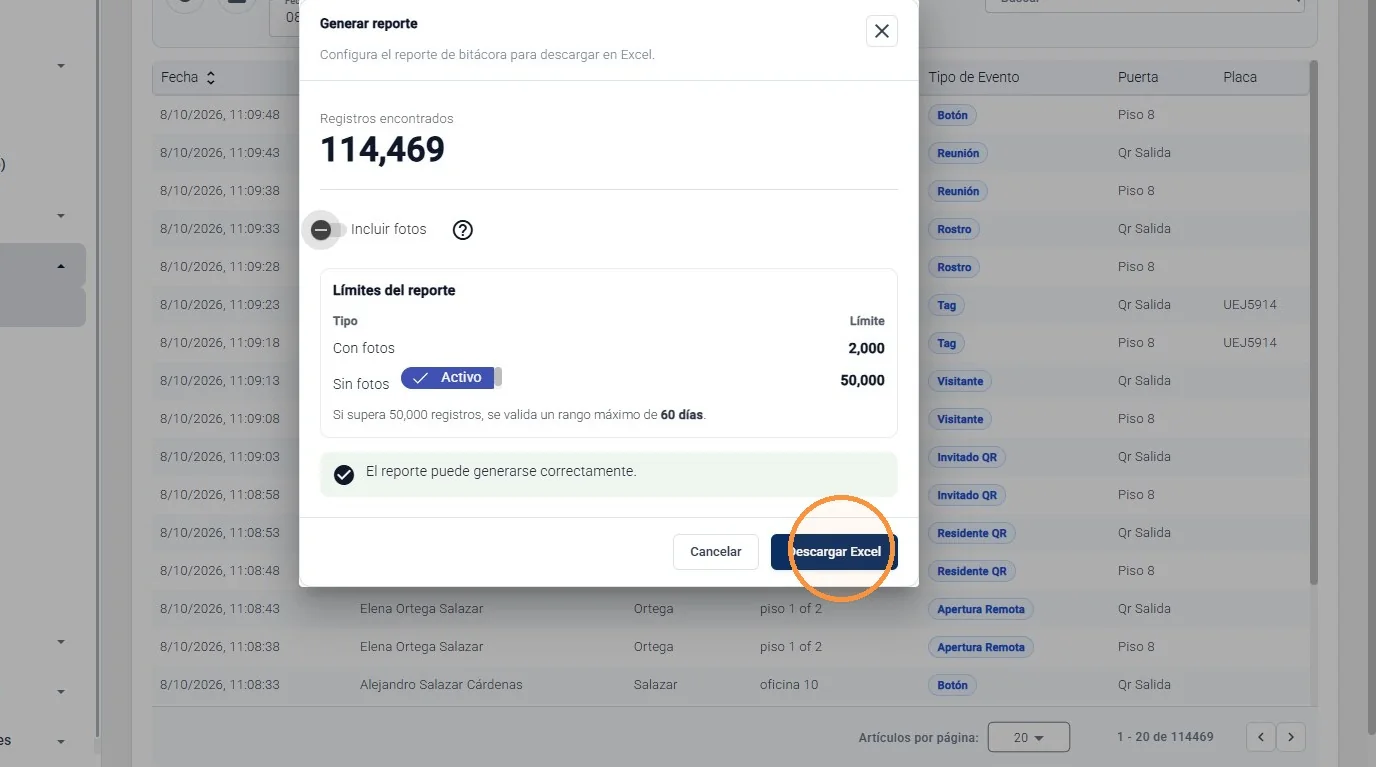The width and height of the screenshot is (1376, 767).
Task: Select the Residente QR tag at 11:08:53
Action: pos(972,533)
